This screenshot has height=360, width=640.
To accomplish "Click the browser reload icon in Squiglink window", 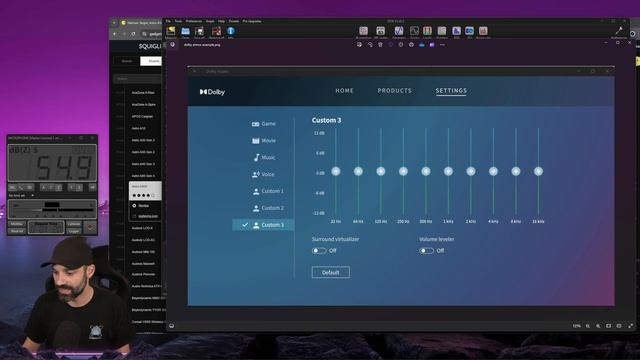I will (x=133, y=34).
